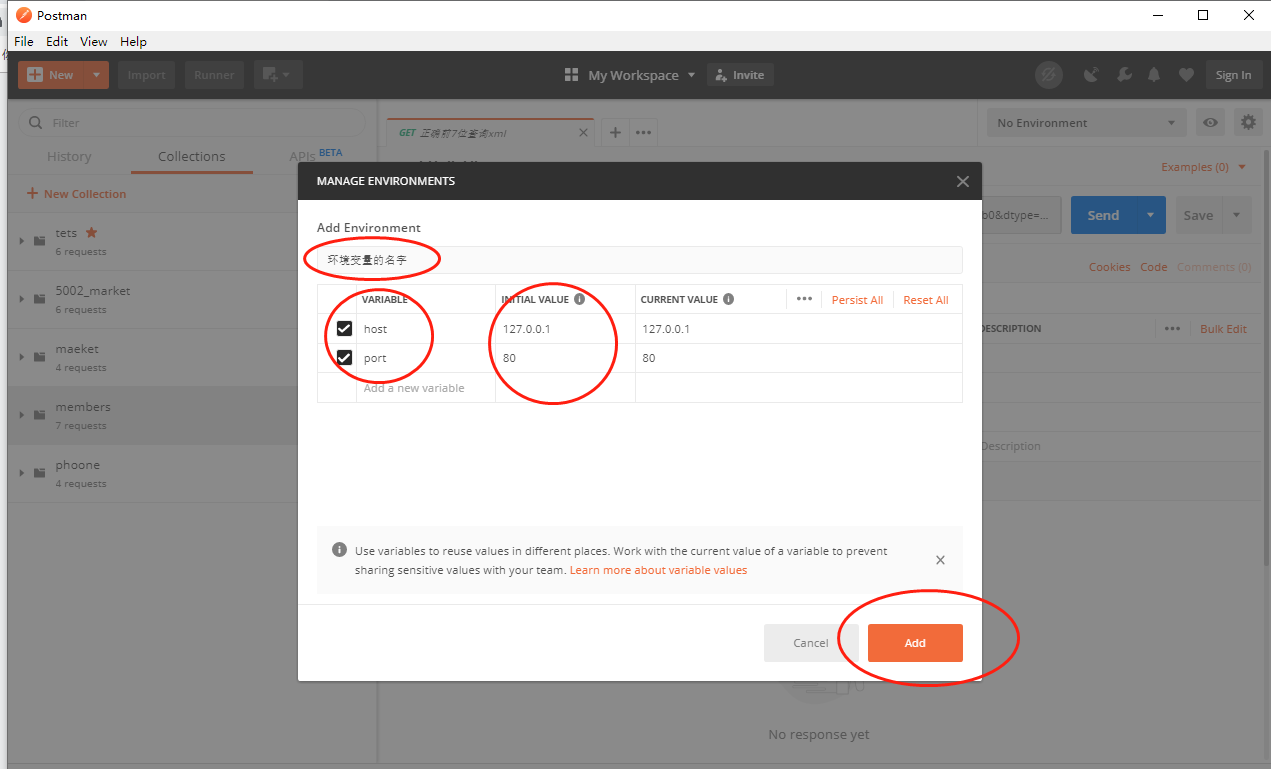
Task: Open the View menu
Action: pyautogui.click(x=94, y=41)
